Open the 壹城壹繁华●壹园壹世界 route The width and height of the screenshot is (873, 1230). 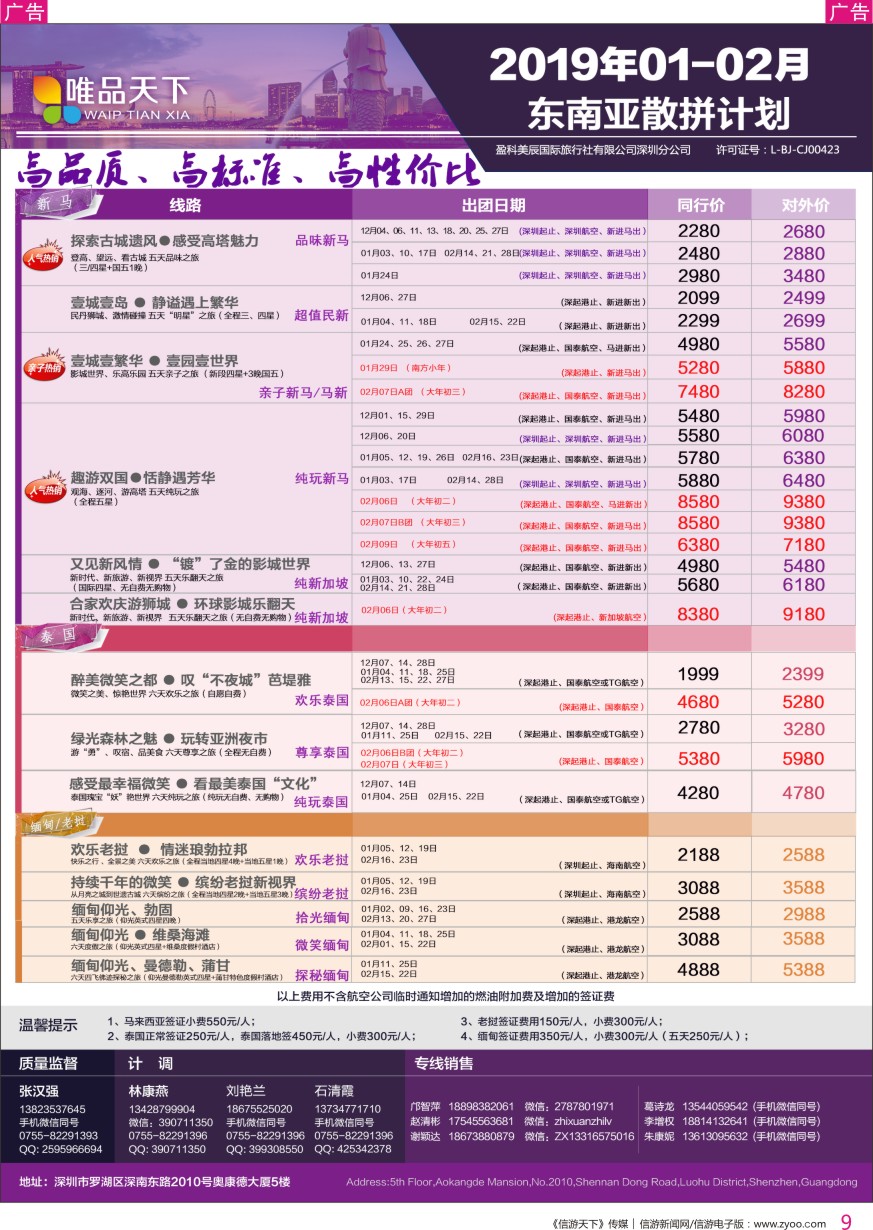tap(154, 360)
